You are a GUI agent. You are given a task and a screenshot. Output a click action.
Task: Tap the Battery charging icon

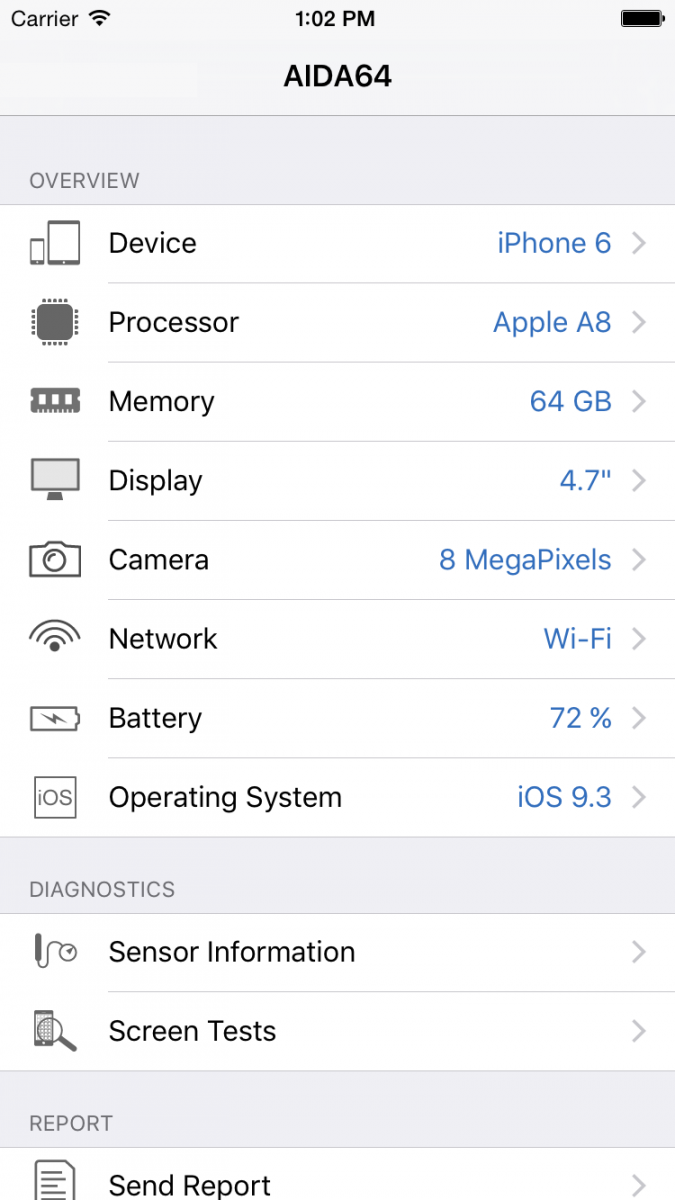(x=54, y=718)
